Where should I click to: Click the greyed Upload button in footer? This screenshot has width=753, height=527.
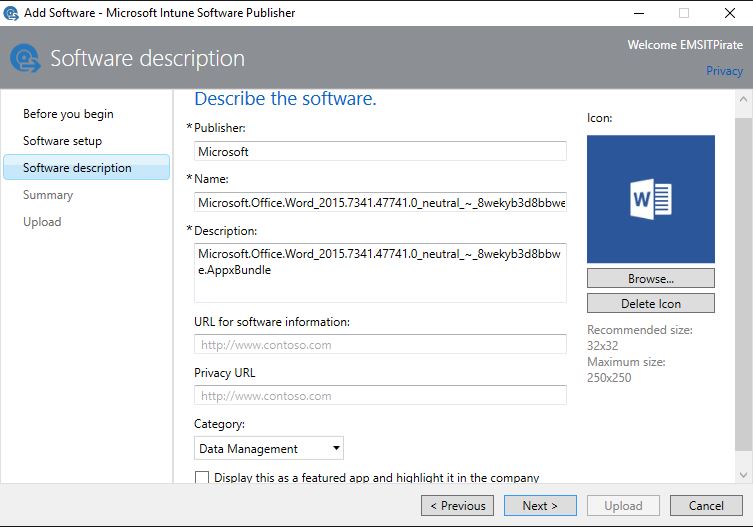[623, 505]
